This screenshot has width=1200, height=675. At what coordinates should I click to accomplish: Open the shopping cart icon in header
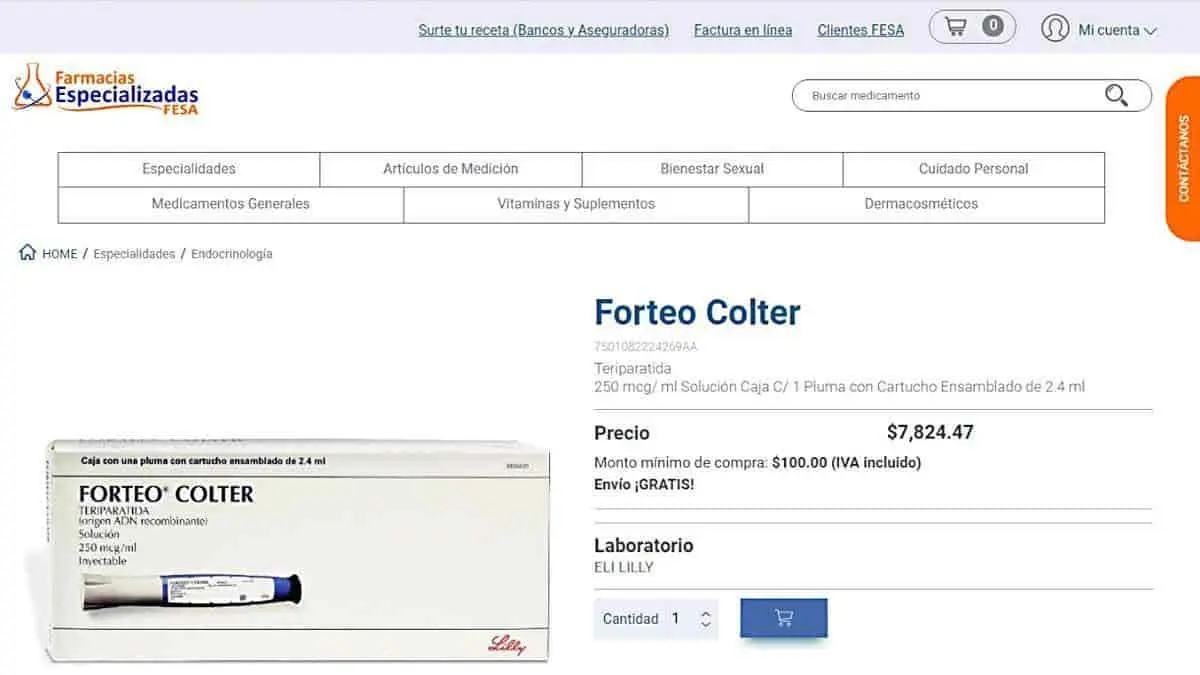coord(956,27)
